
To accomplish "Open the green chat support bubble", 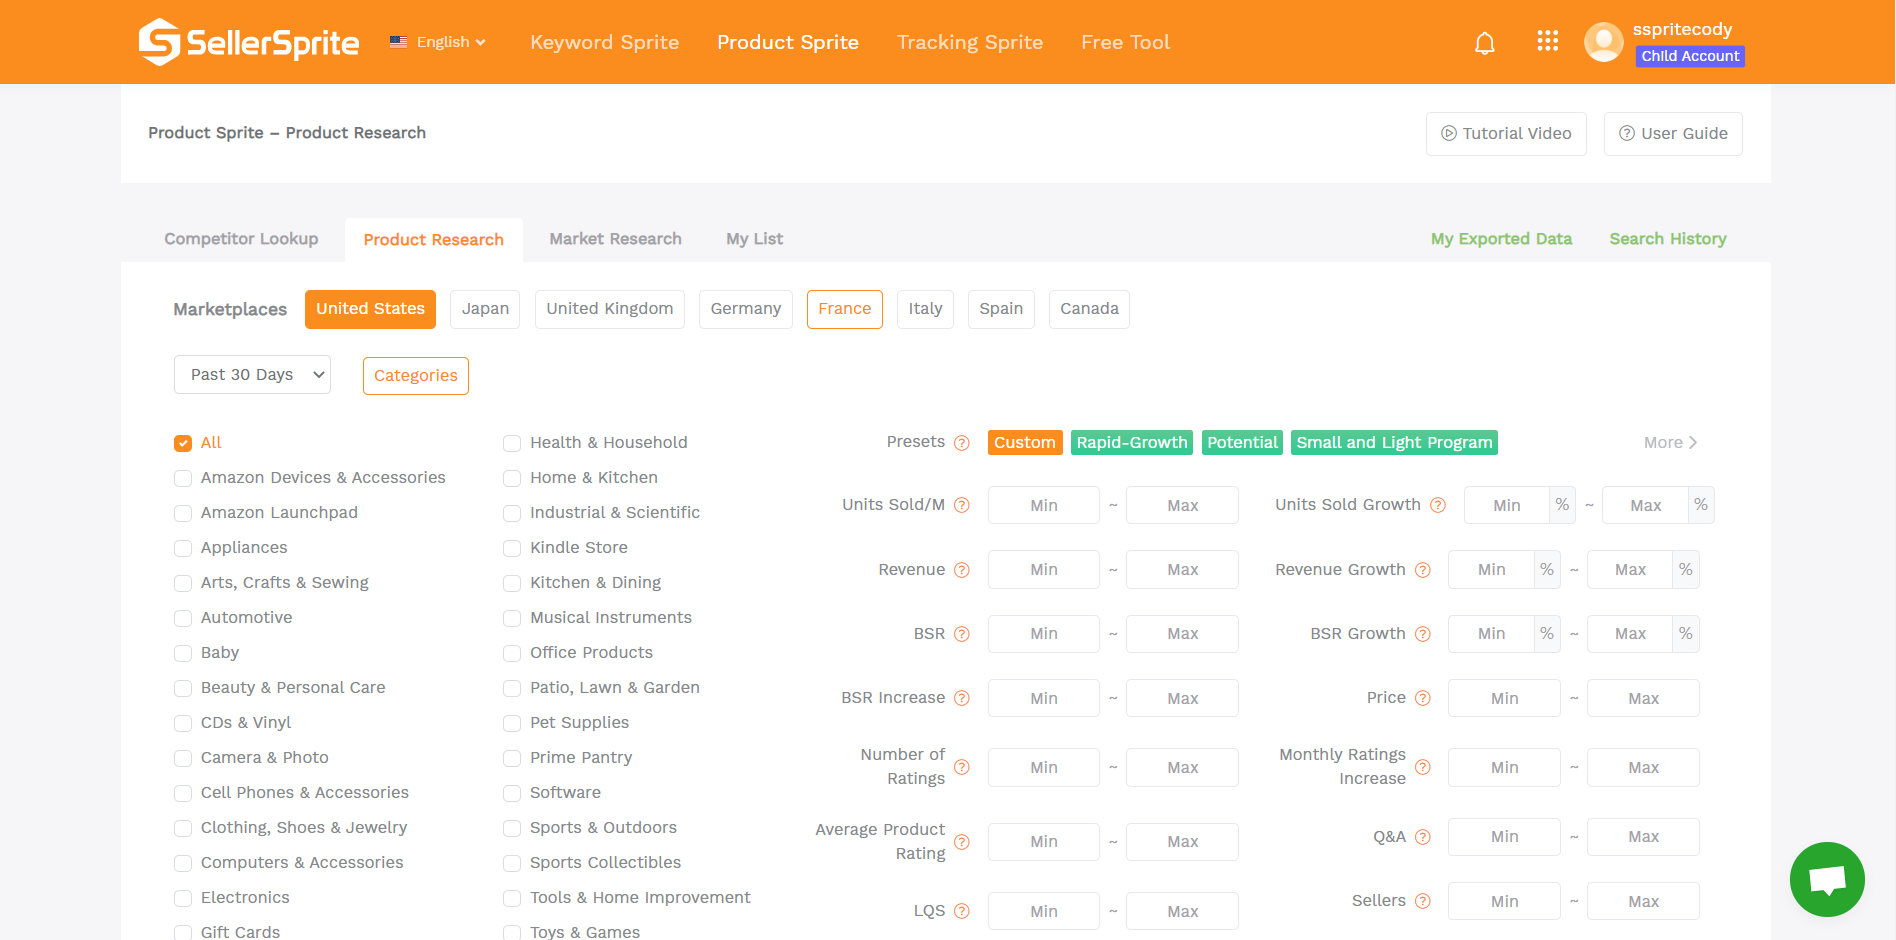I will tap(1827, 879).
